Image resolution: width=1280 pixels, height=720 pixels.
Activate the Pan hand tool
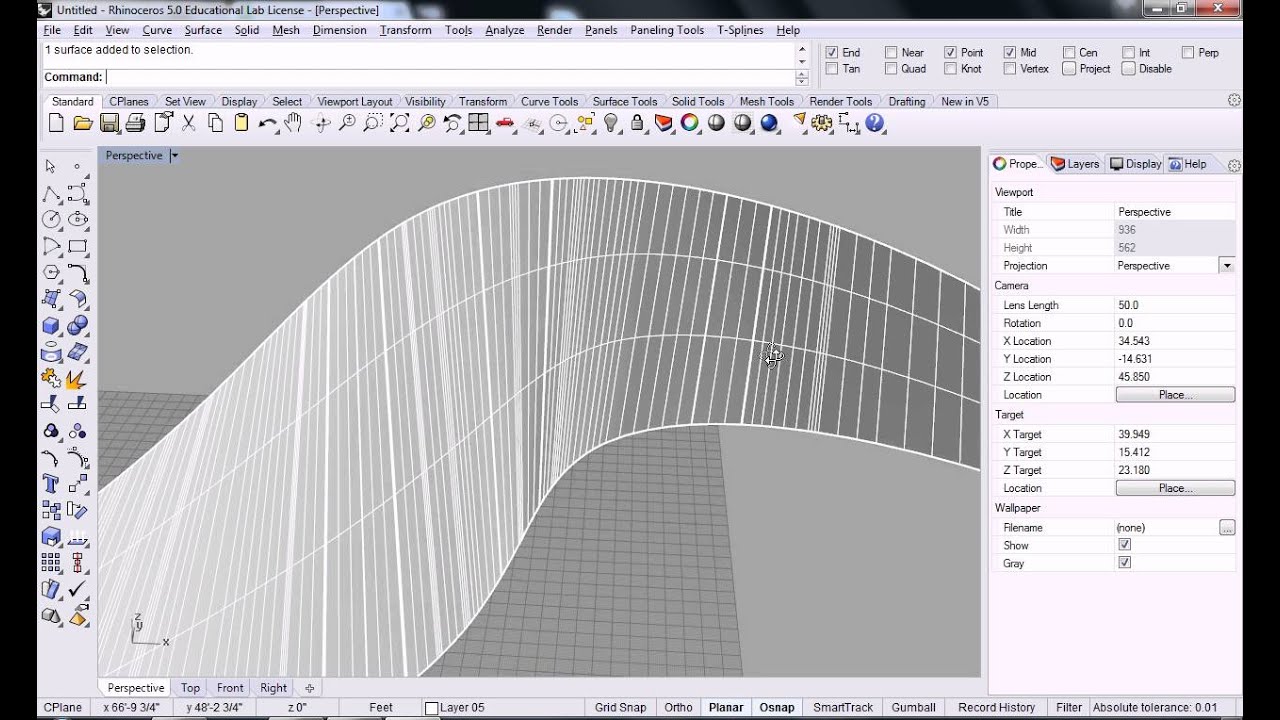[293, 123]
